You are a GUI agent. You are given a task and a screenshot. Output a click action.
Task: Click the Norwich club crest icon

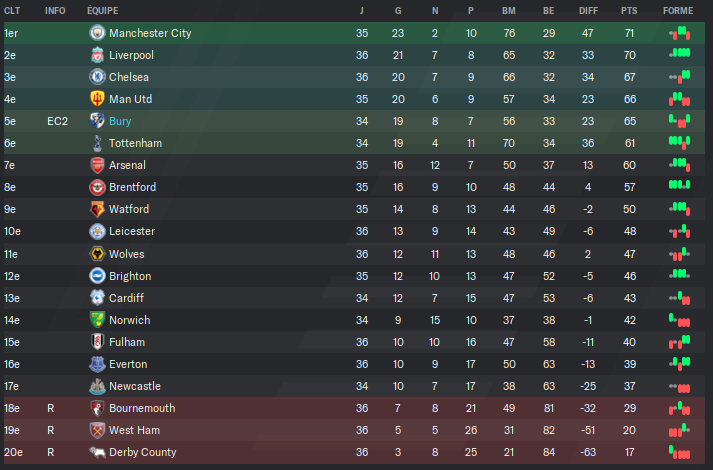tap(97, 320)
